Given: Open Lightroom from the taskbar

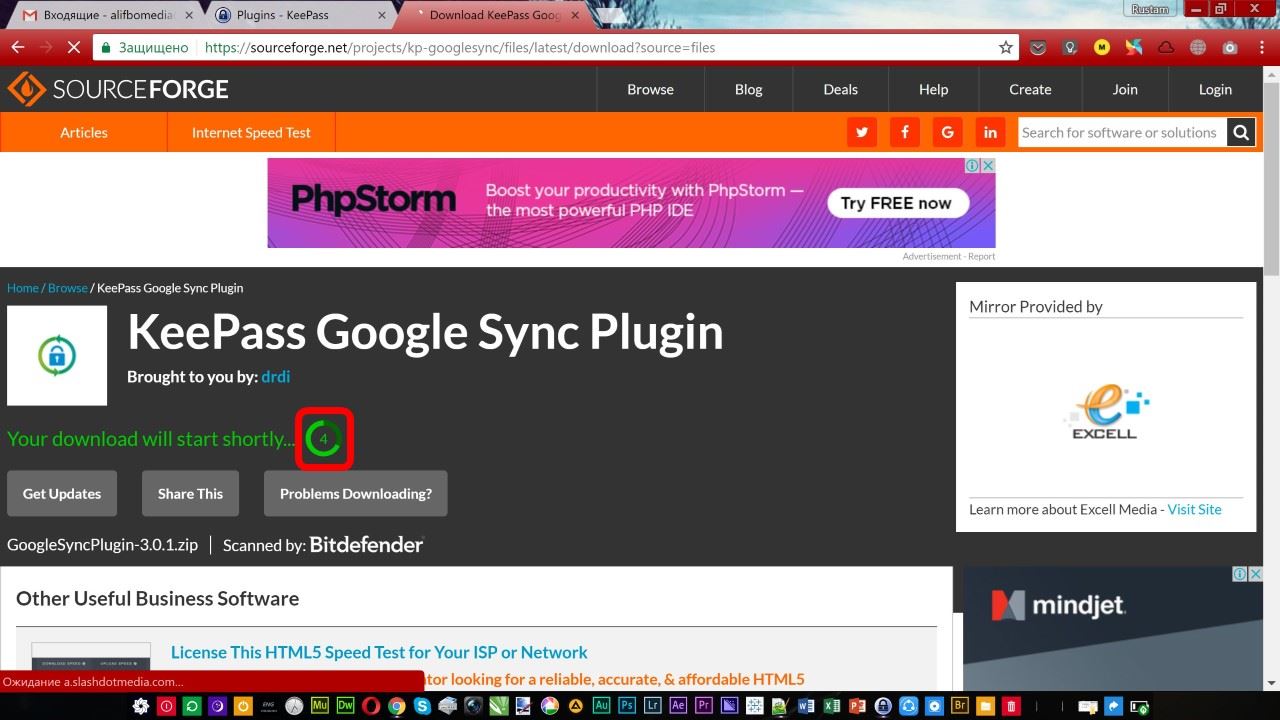Looking at the screenshot, I should 653,706.
